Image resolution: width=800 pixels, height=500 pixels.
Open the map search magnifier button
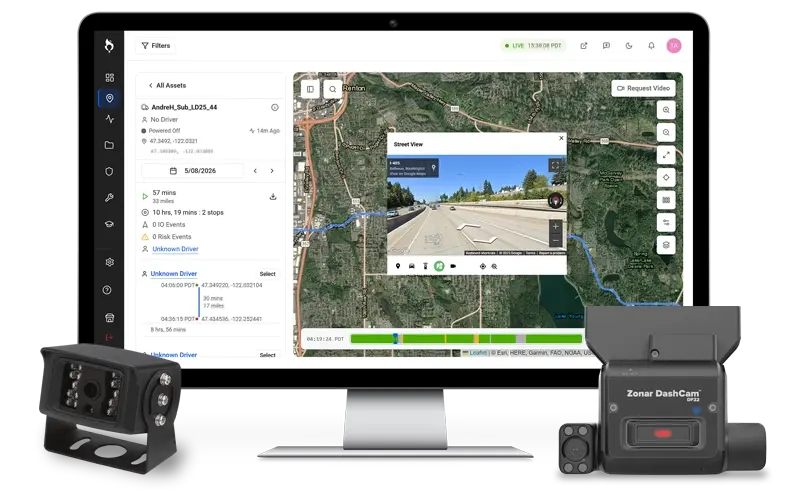[x=333, y=89]
